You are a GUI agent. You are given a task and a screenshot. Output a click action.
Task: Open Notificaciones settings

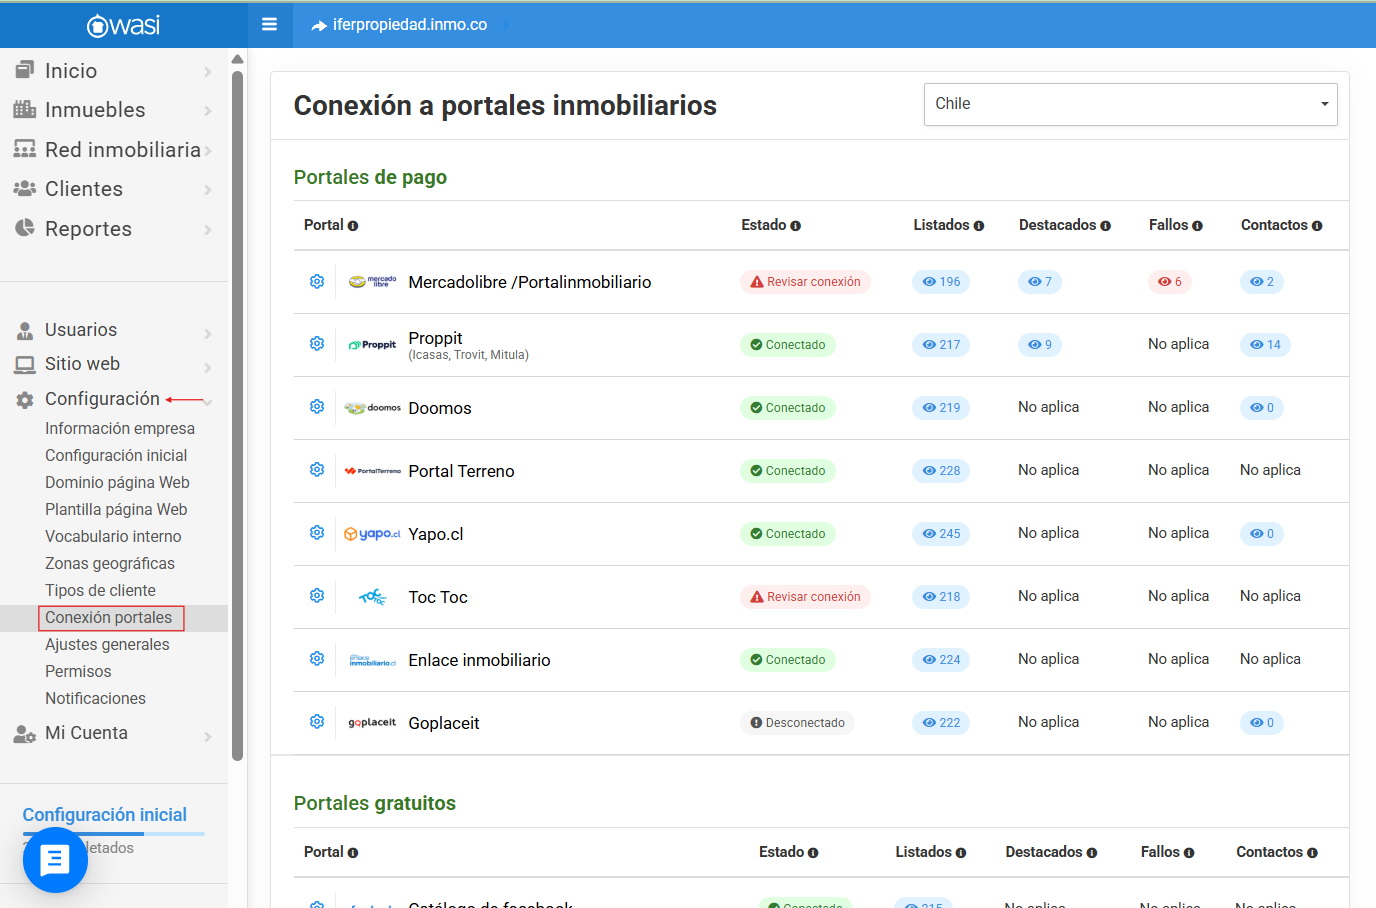point(95,698)
